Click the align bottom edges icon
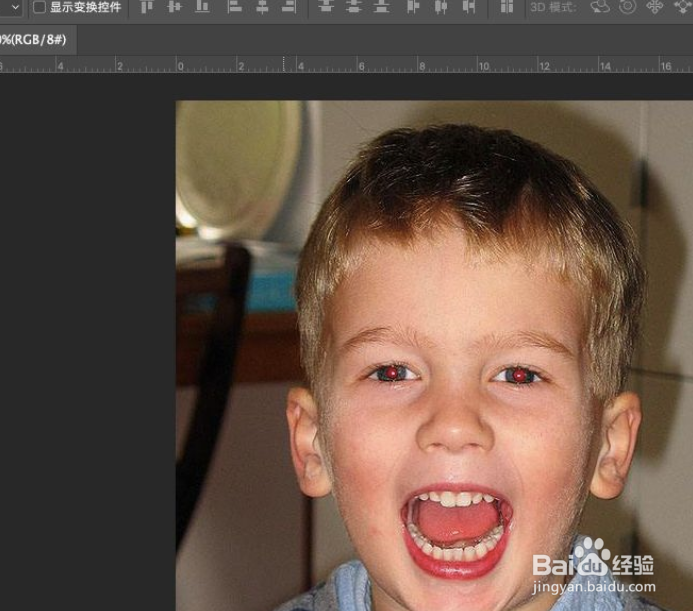The width and height of the screenshot is (693, 611). pos(202,6)
